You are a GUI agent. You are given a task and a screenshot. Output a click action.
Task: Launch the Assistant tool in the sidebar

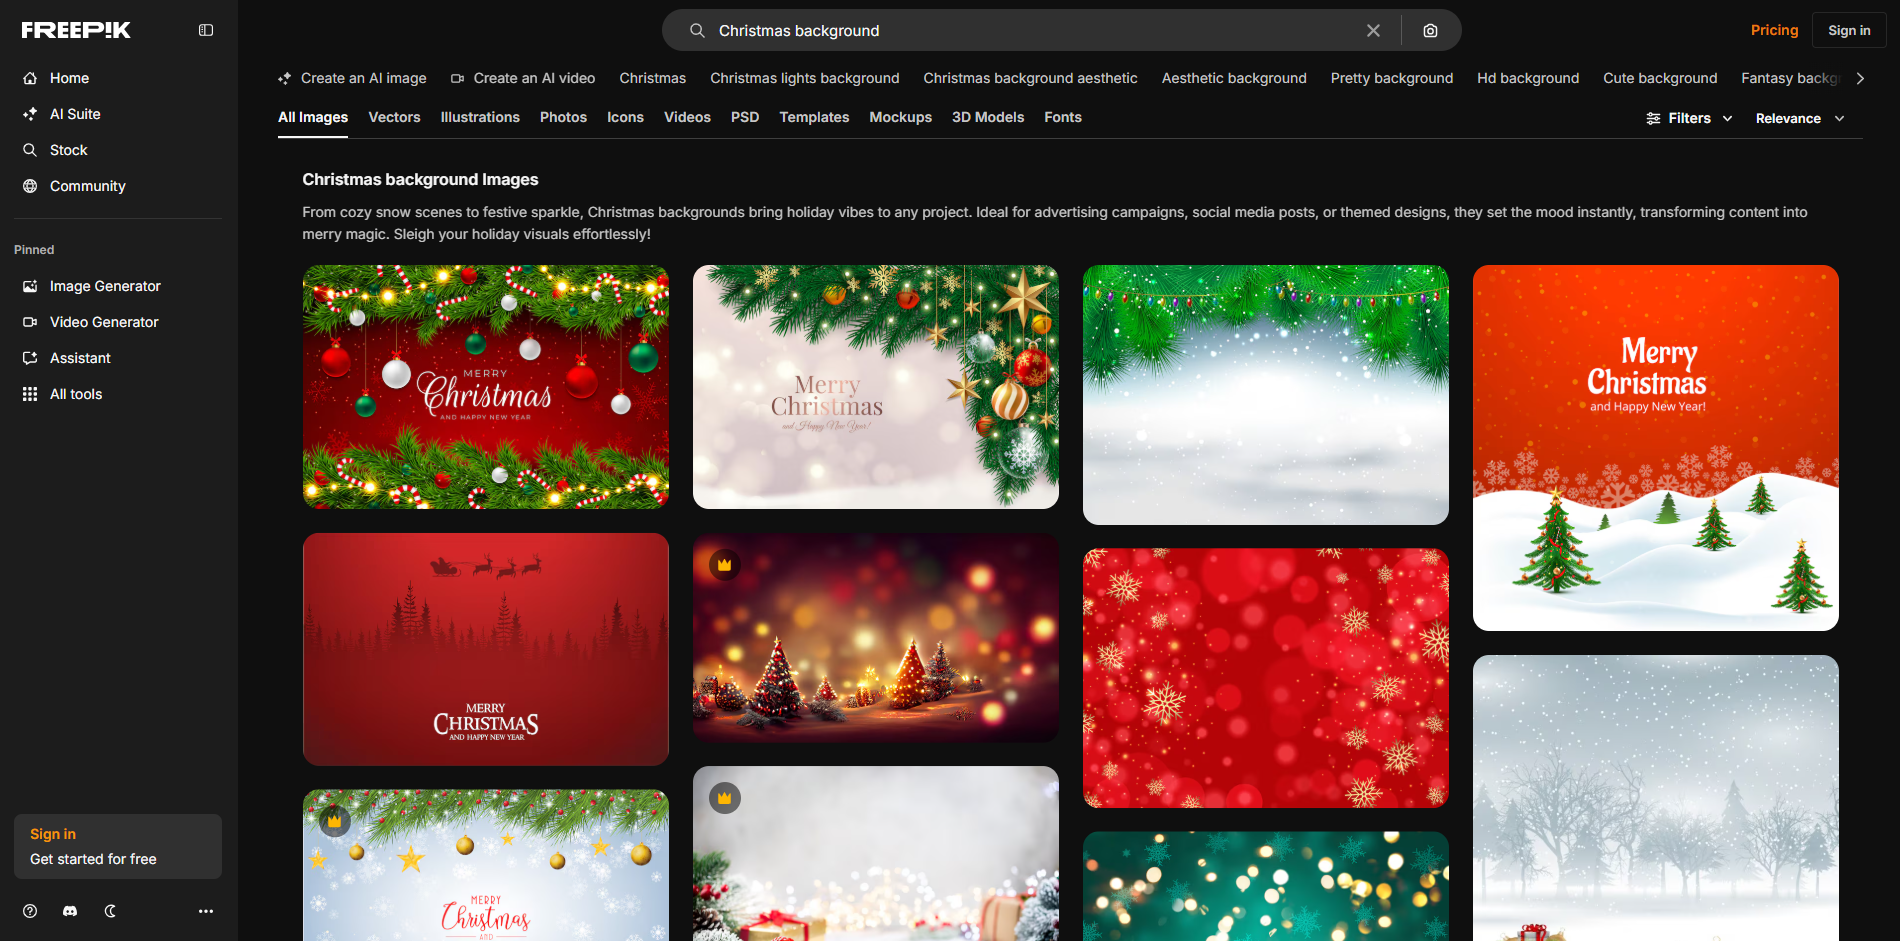(80, 358)
